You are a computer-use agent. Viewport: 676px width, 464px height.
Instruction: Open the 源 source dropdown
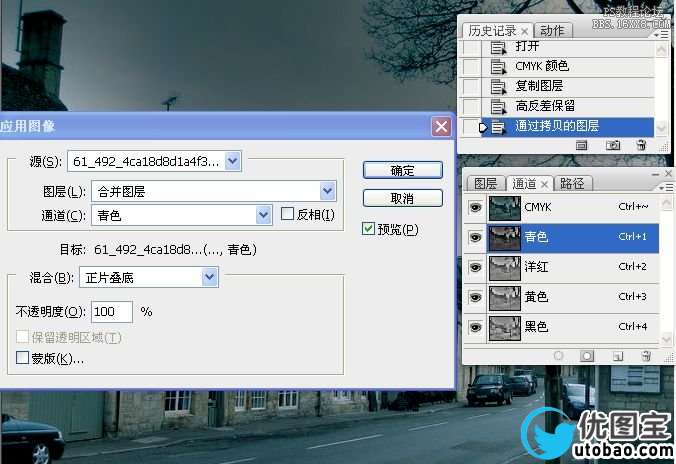[x=233, y=161]
